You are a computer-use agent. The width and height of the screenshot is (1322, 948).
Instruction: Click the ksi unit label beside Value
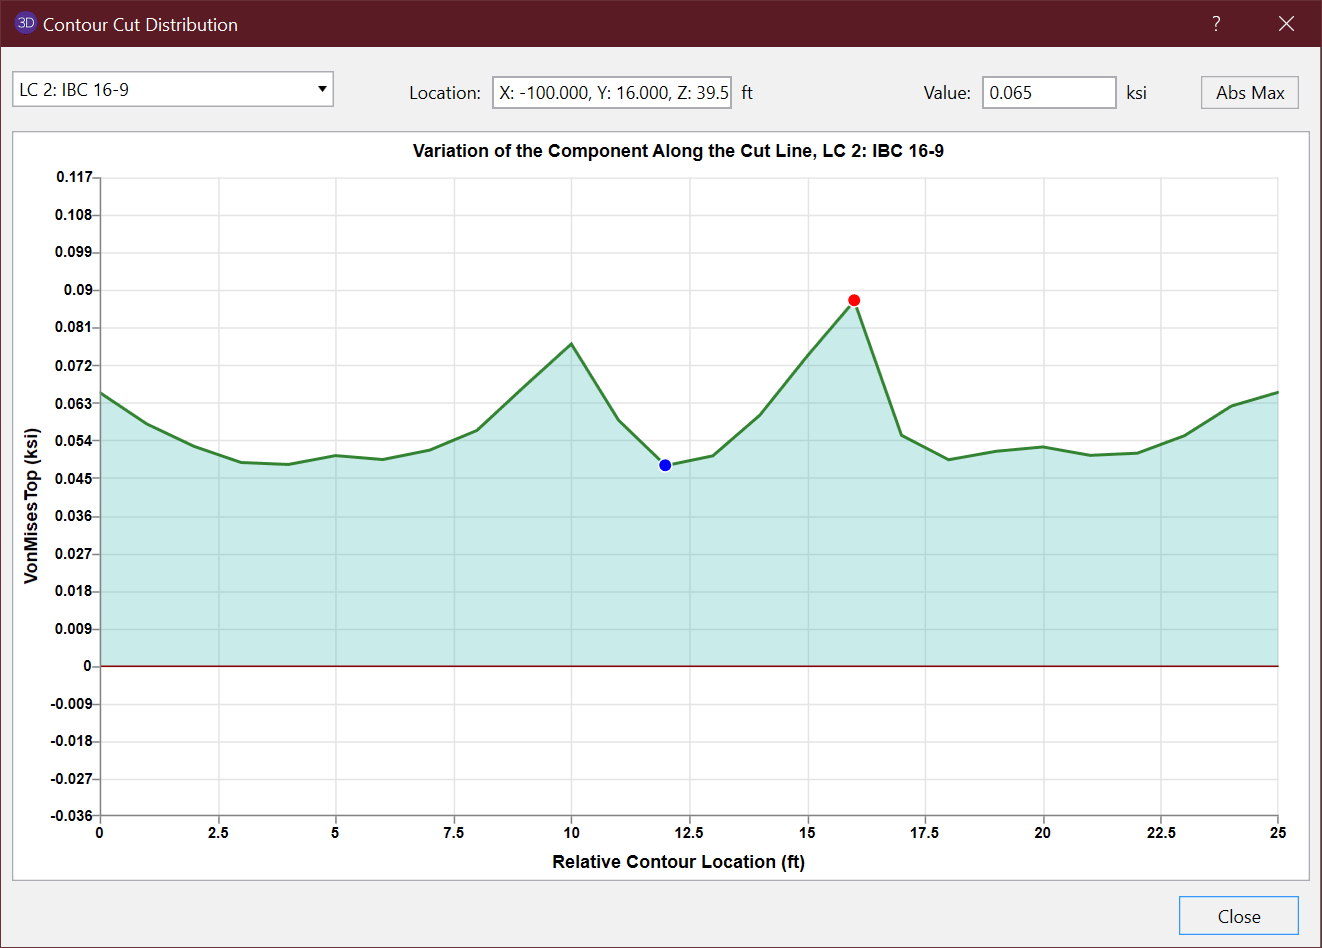(1136, 93)
